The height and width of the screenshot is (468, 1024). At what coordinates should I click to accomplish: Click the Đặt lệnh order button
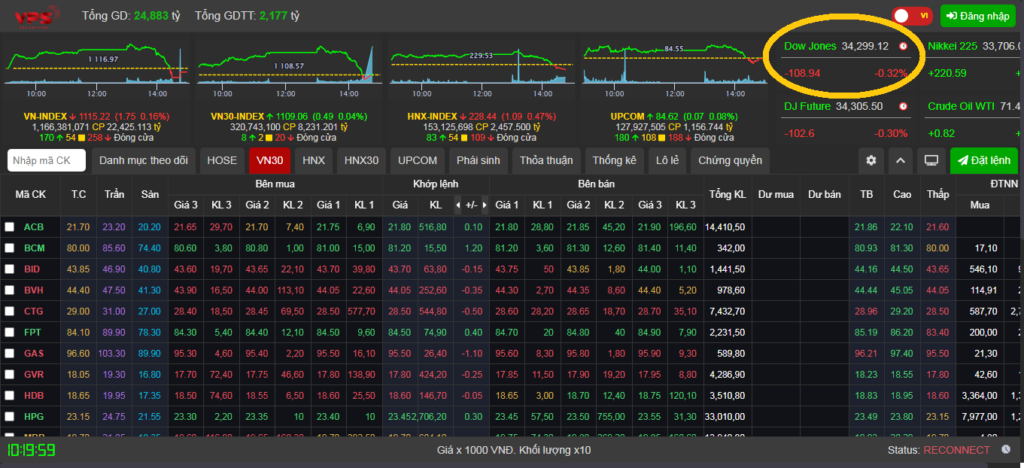point(984,161)
